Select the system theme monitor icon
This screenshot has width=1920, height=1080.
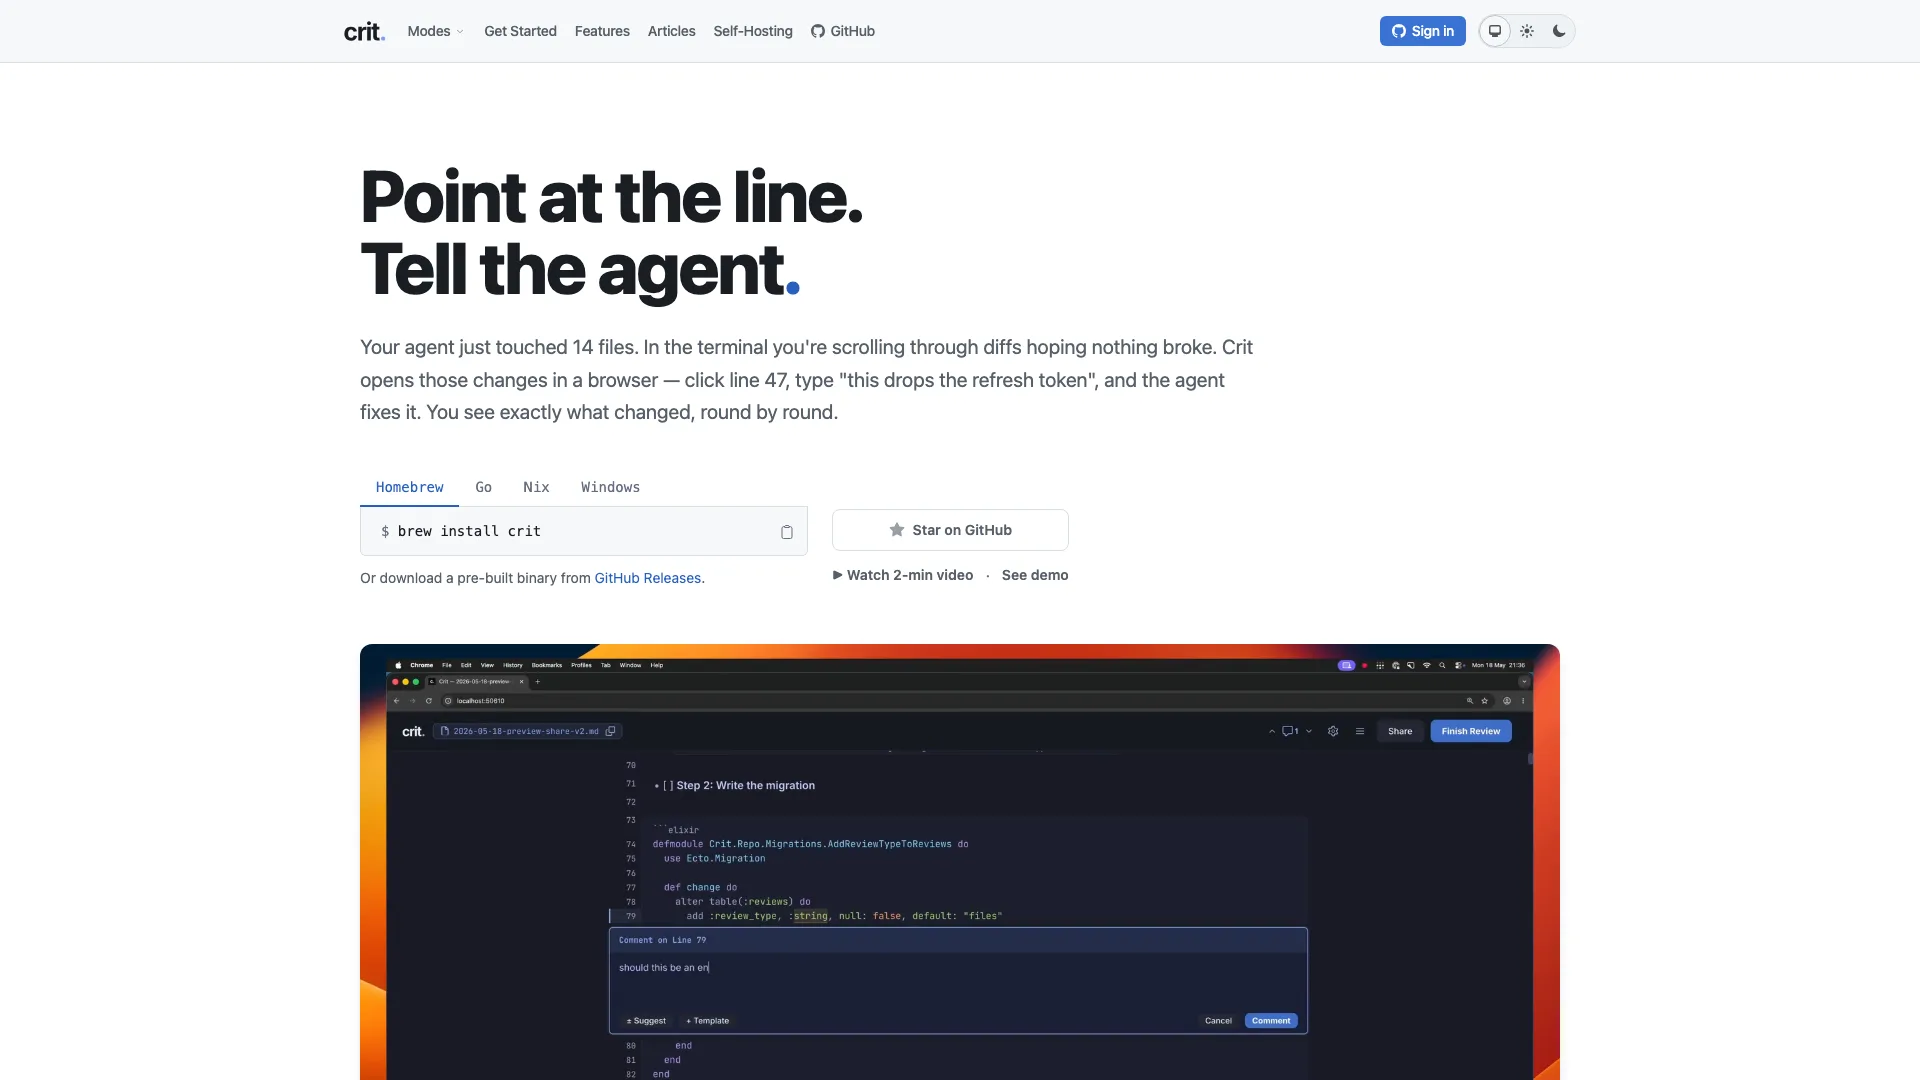coord(1495,31)
